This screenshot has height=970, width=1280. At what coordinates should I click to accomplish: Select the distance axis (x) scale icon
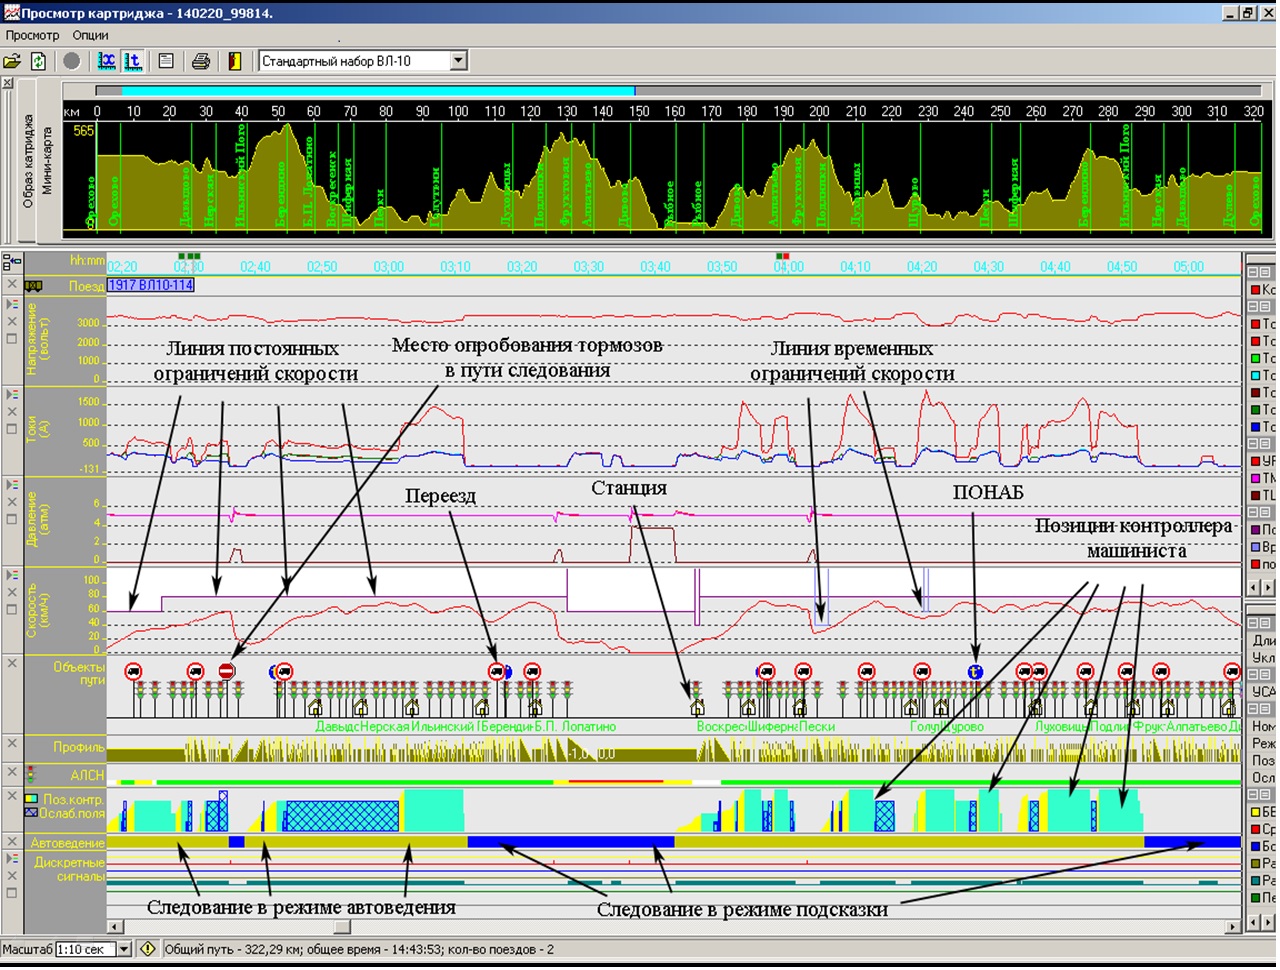click(x=106, y=61)
